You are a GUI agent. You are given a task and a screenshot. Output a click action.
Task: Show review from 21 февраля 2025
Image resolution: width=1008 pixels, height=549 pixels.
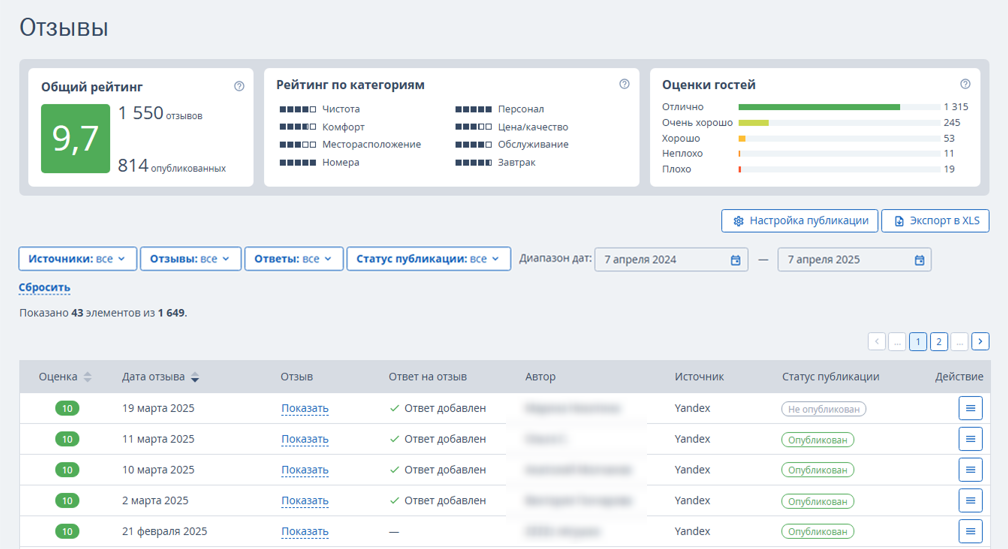305,531
